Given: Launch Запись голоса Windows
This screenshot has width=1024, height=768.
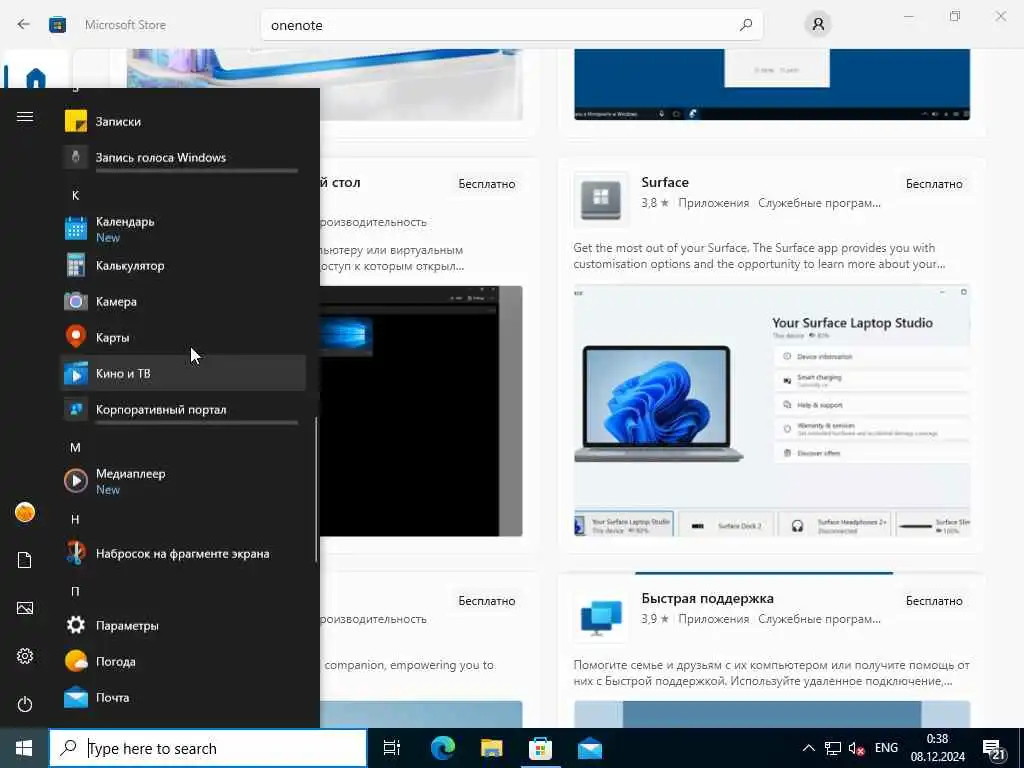Looking at the screenshot, I should (183, 157).
